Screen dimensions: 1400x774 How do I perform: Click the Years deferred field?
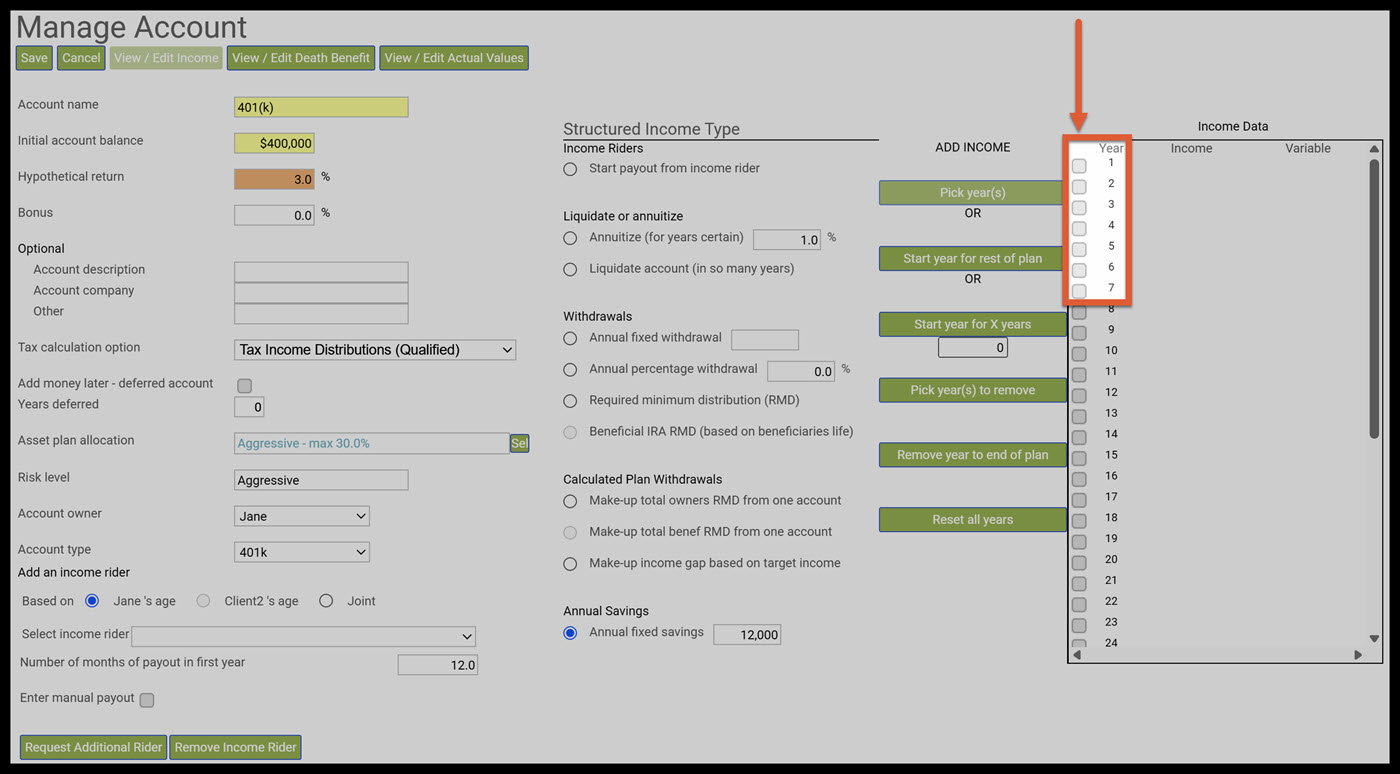[x=249, y=407]
